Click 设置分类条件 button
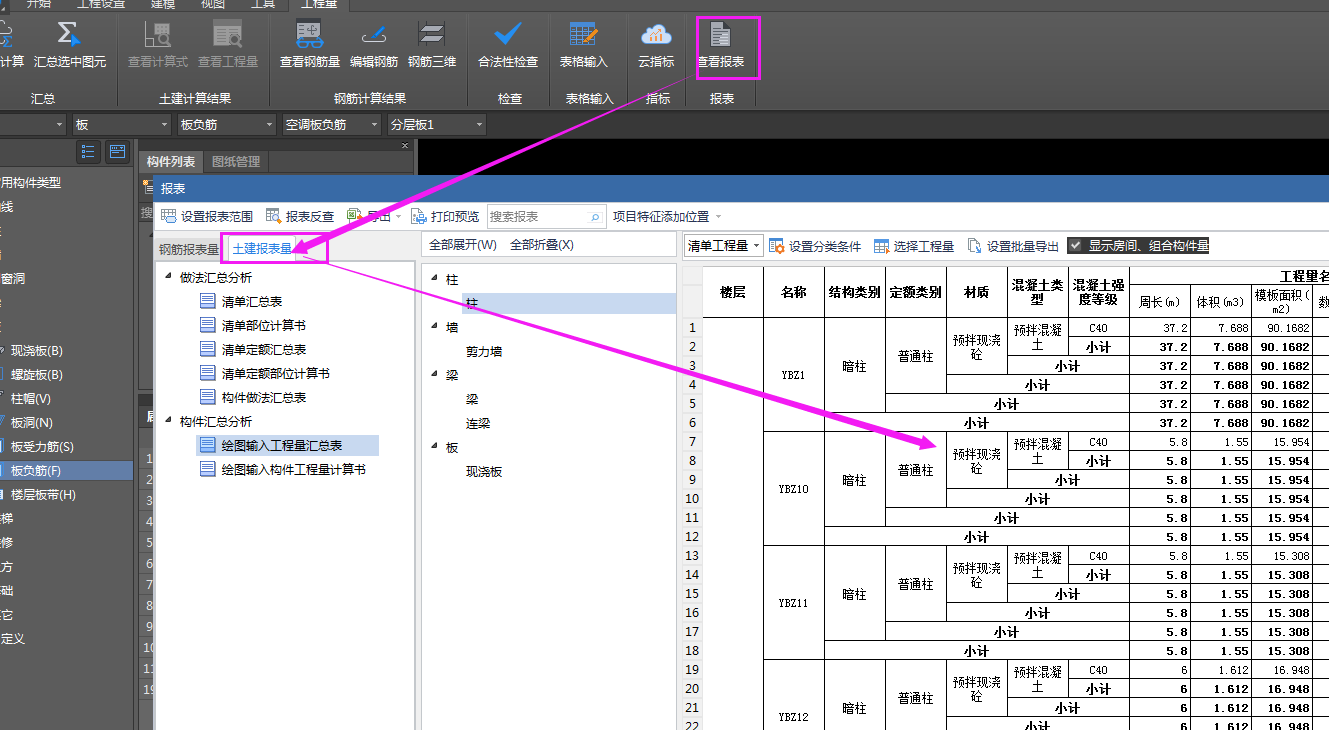Viewport: 1329px width, 730px height. 815,246
